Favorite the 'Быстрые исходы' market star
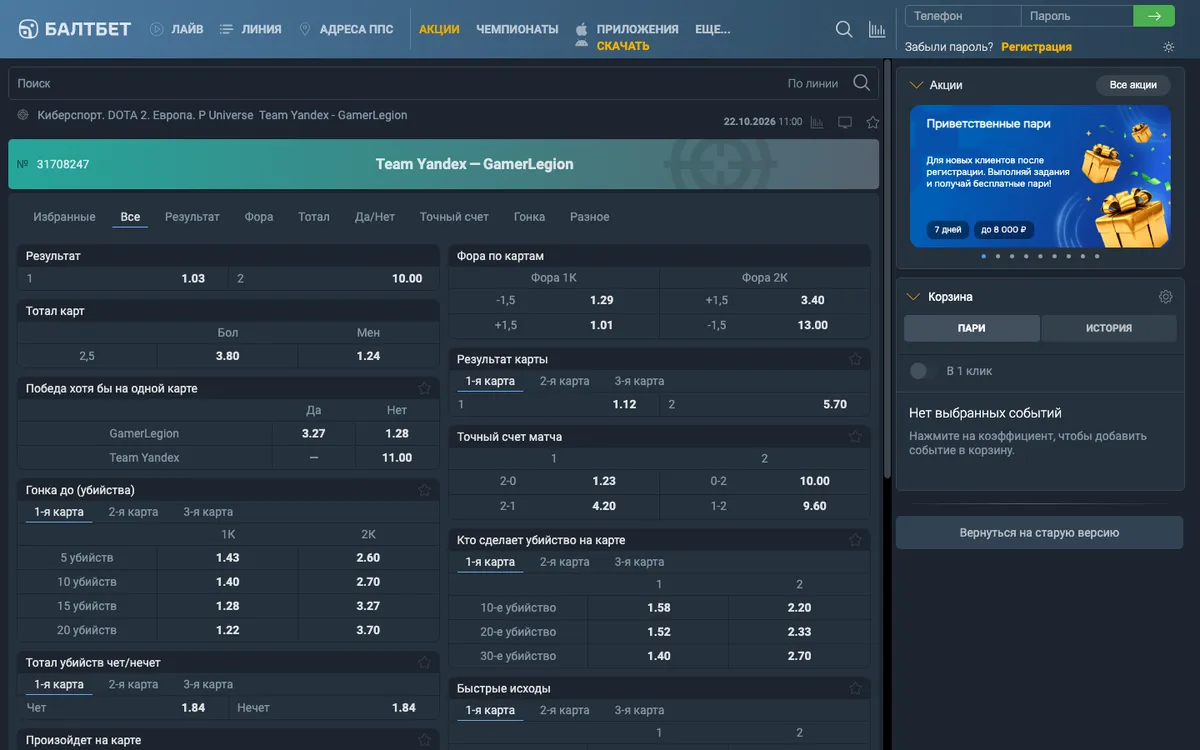Image resolution: width=1200 pixels, height=750 pixels. click(x=855, y=688)
